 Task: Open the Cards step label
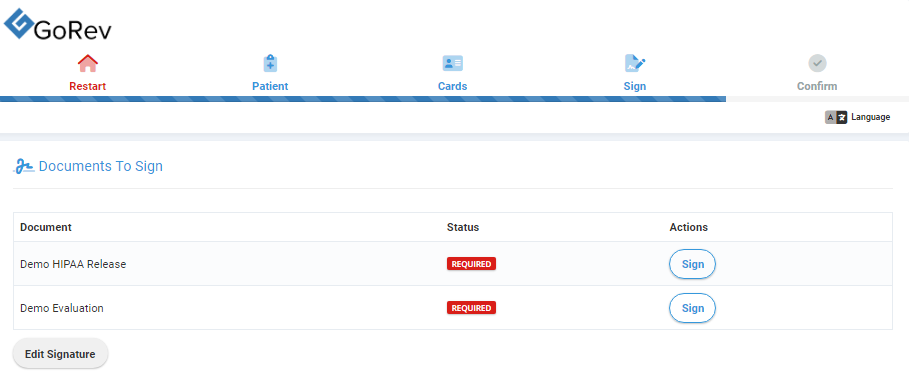click(x=452, y=86)
